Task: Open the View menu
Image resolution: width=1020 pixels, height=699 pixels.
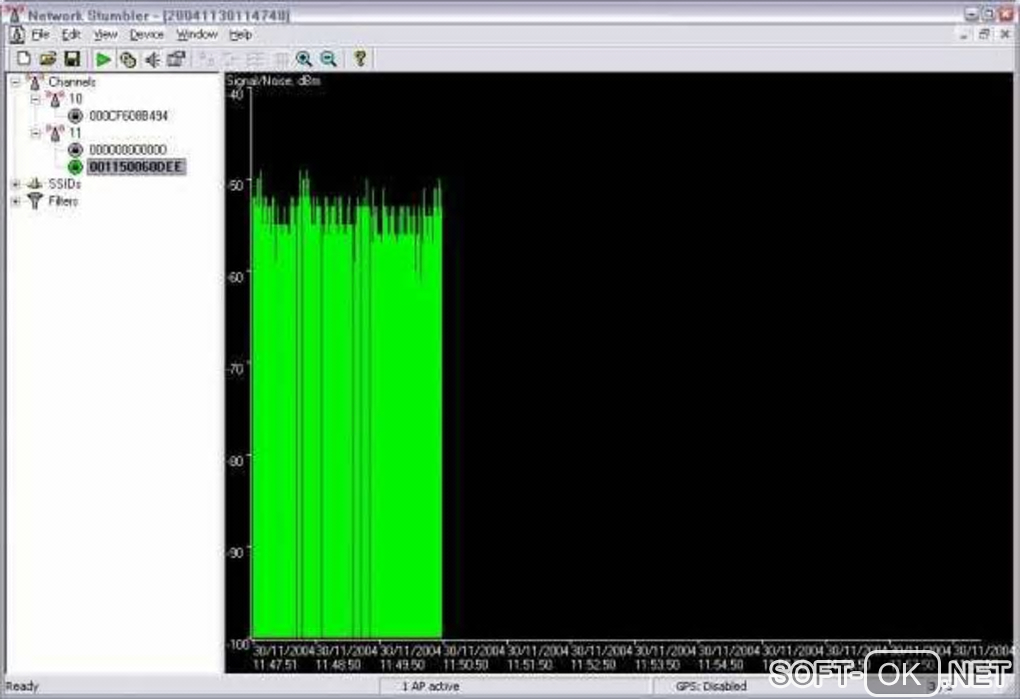Action: point(105,34)
